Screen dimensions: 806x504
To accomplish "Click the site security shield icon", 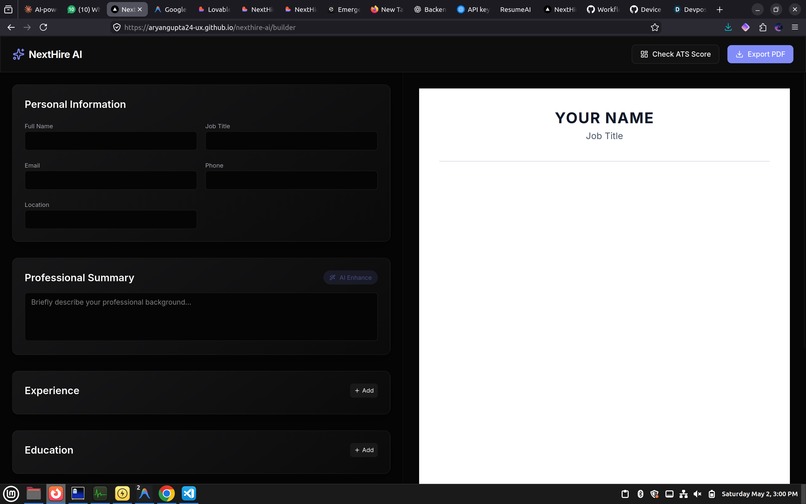I will point(117,27).
